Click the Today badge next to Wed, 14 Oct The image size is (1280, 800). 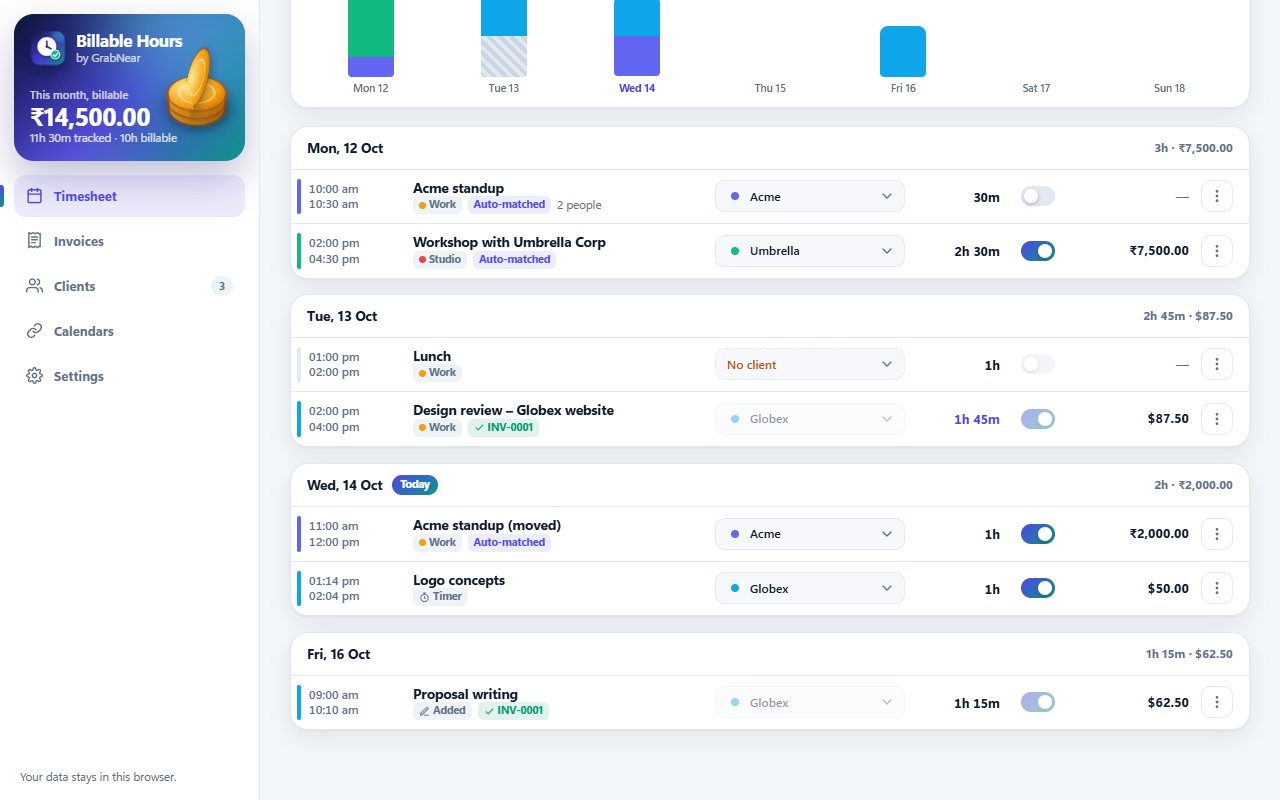click(415, 485)
